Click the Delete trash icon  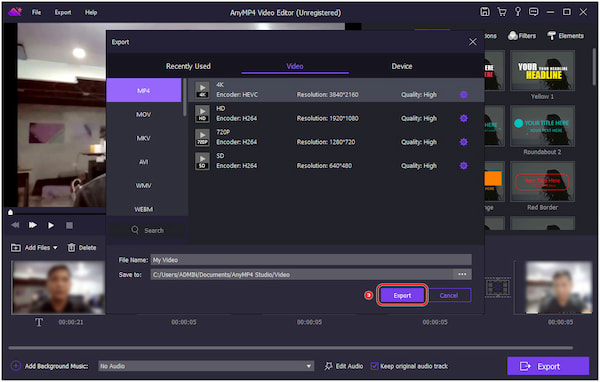[71, 248]
